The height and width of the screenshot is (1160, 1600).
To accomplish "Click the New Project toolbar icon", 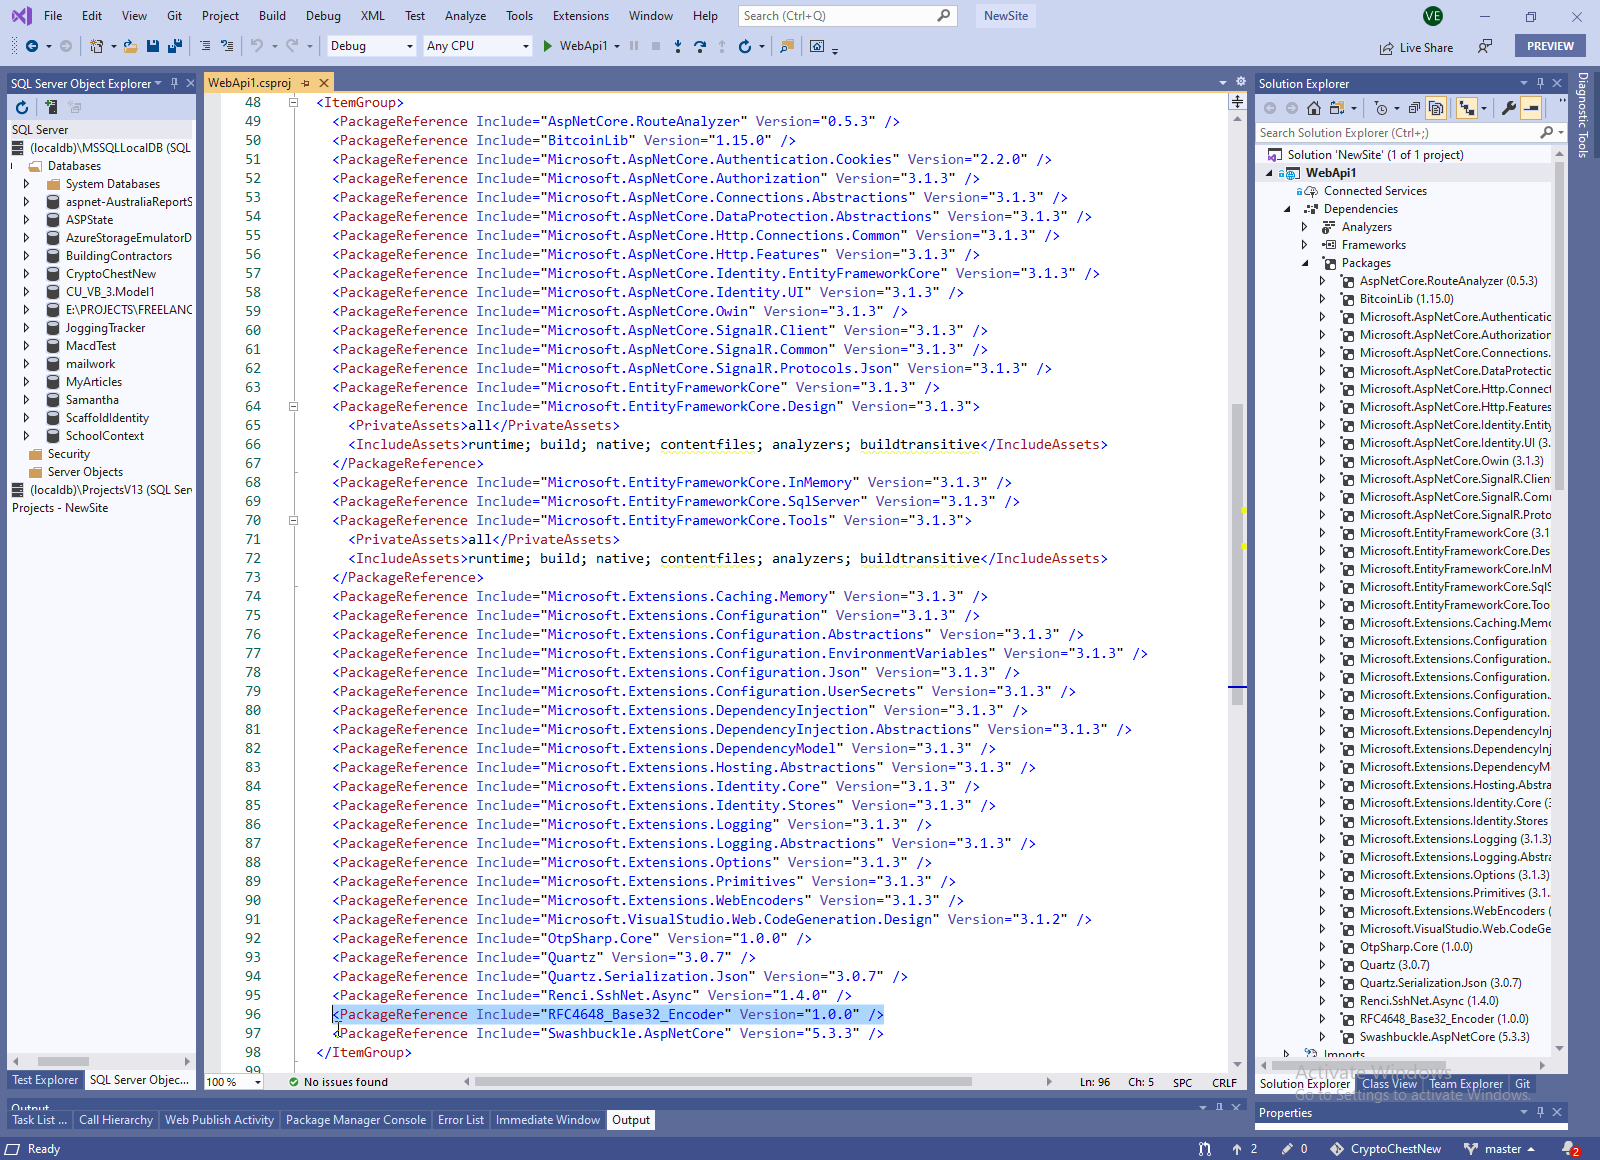I will (97, 46).
